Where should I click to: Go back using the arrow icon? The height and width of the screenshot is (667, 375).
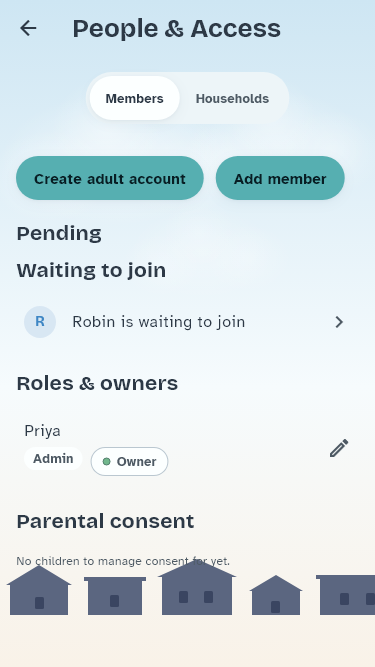(x=28, y=29)
